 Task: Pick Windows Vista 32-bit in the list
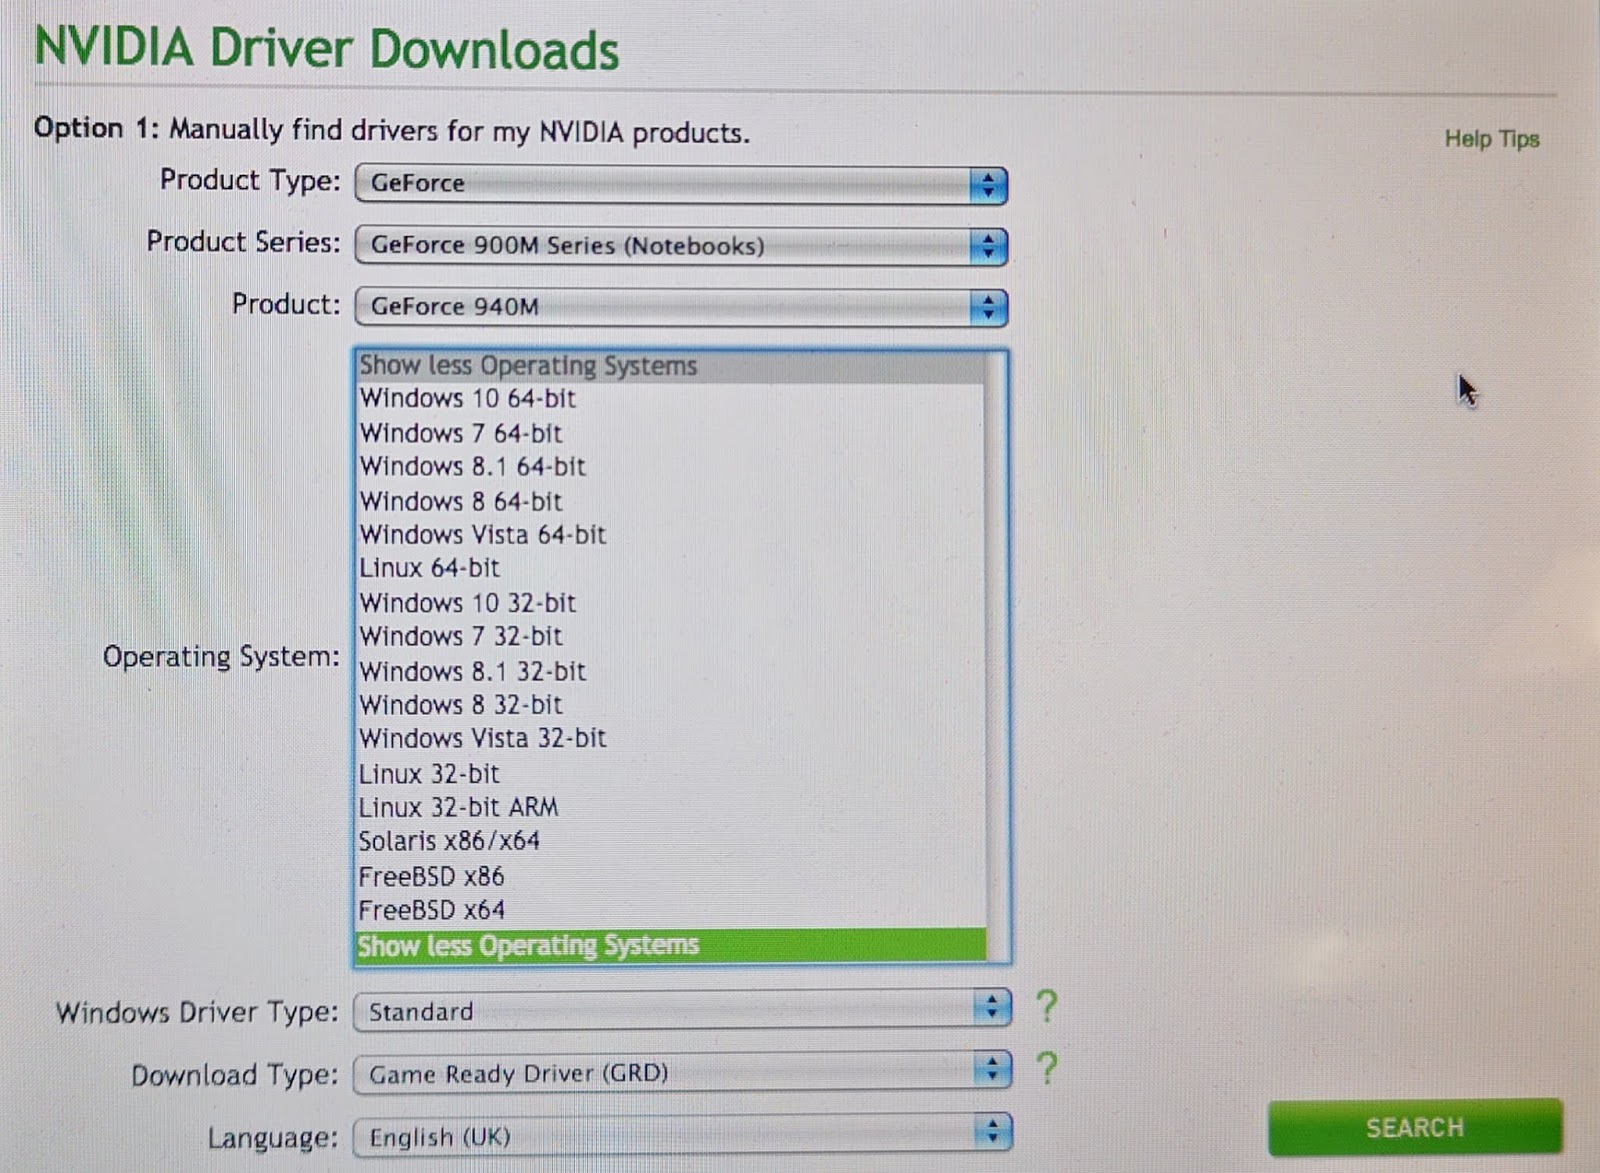pos(671,739)
